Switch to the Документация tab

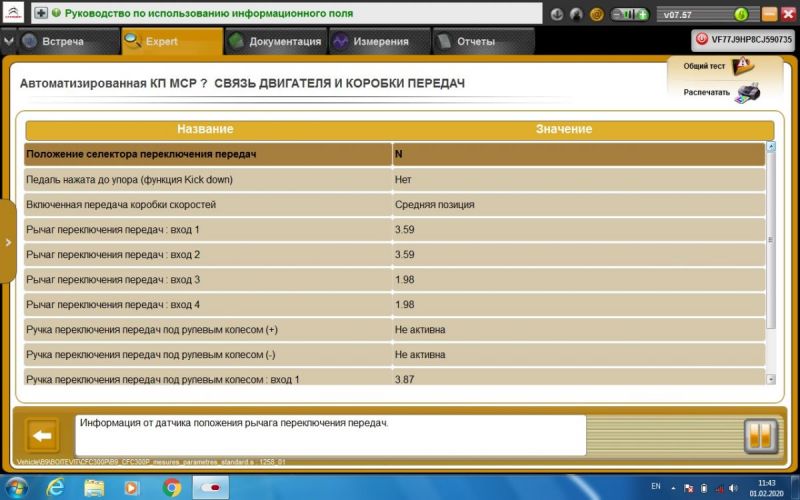[x=275, y=42]
